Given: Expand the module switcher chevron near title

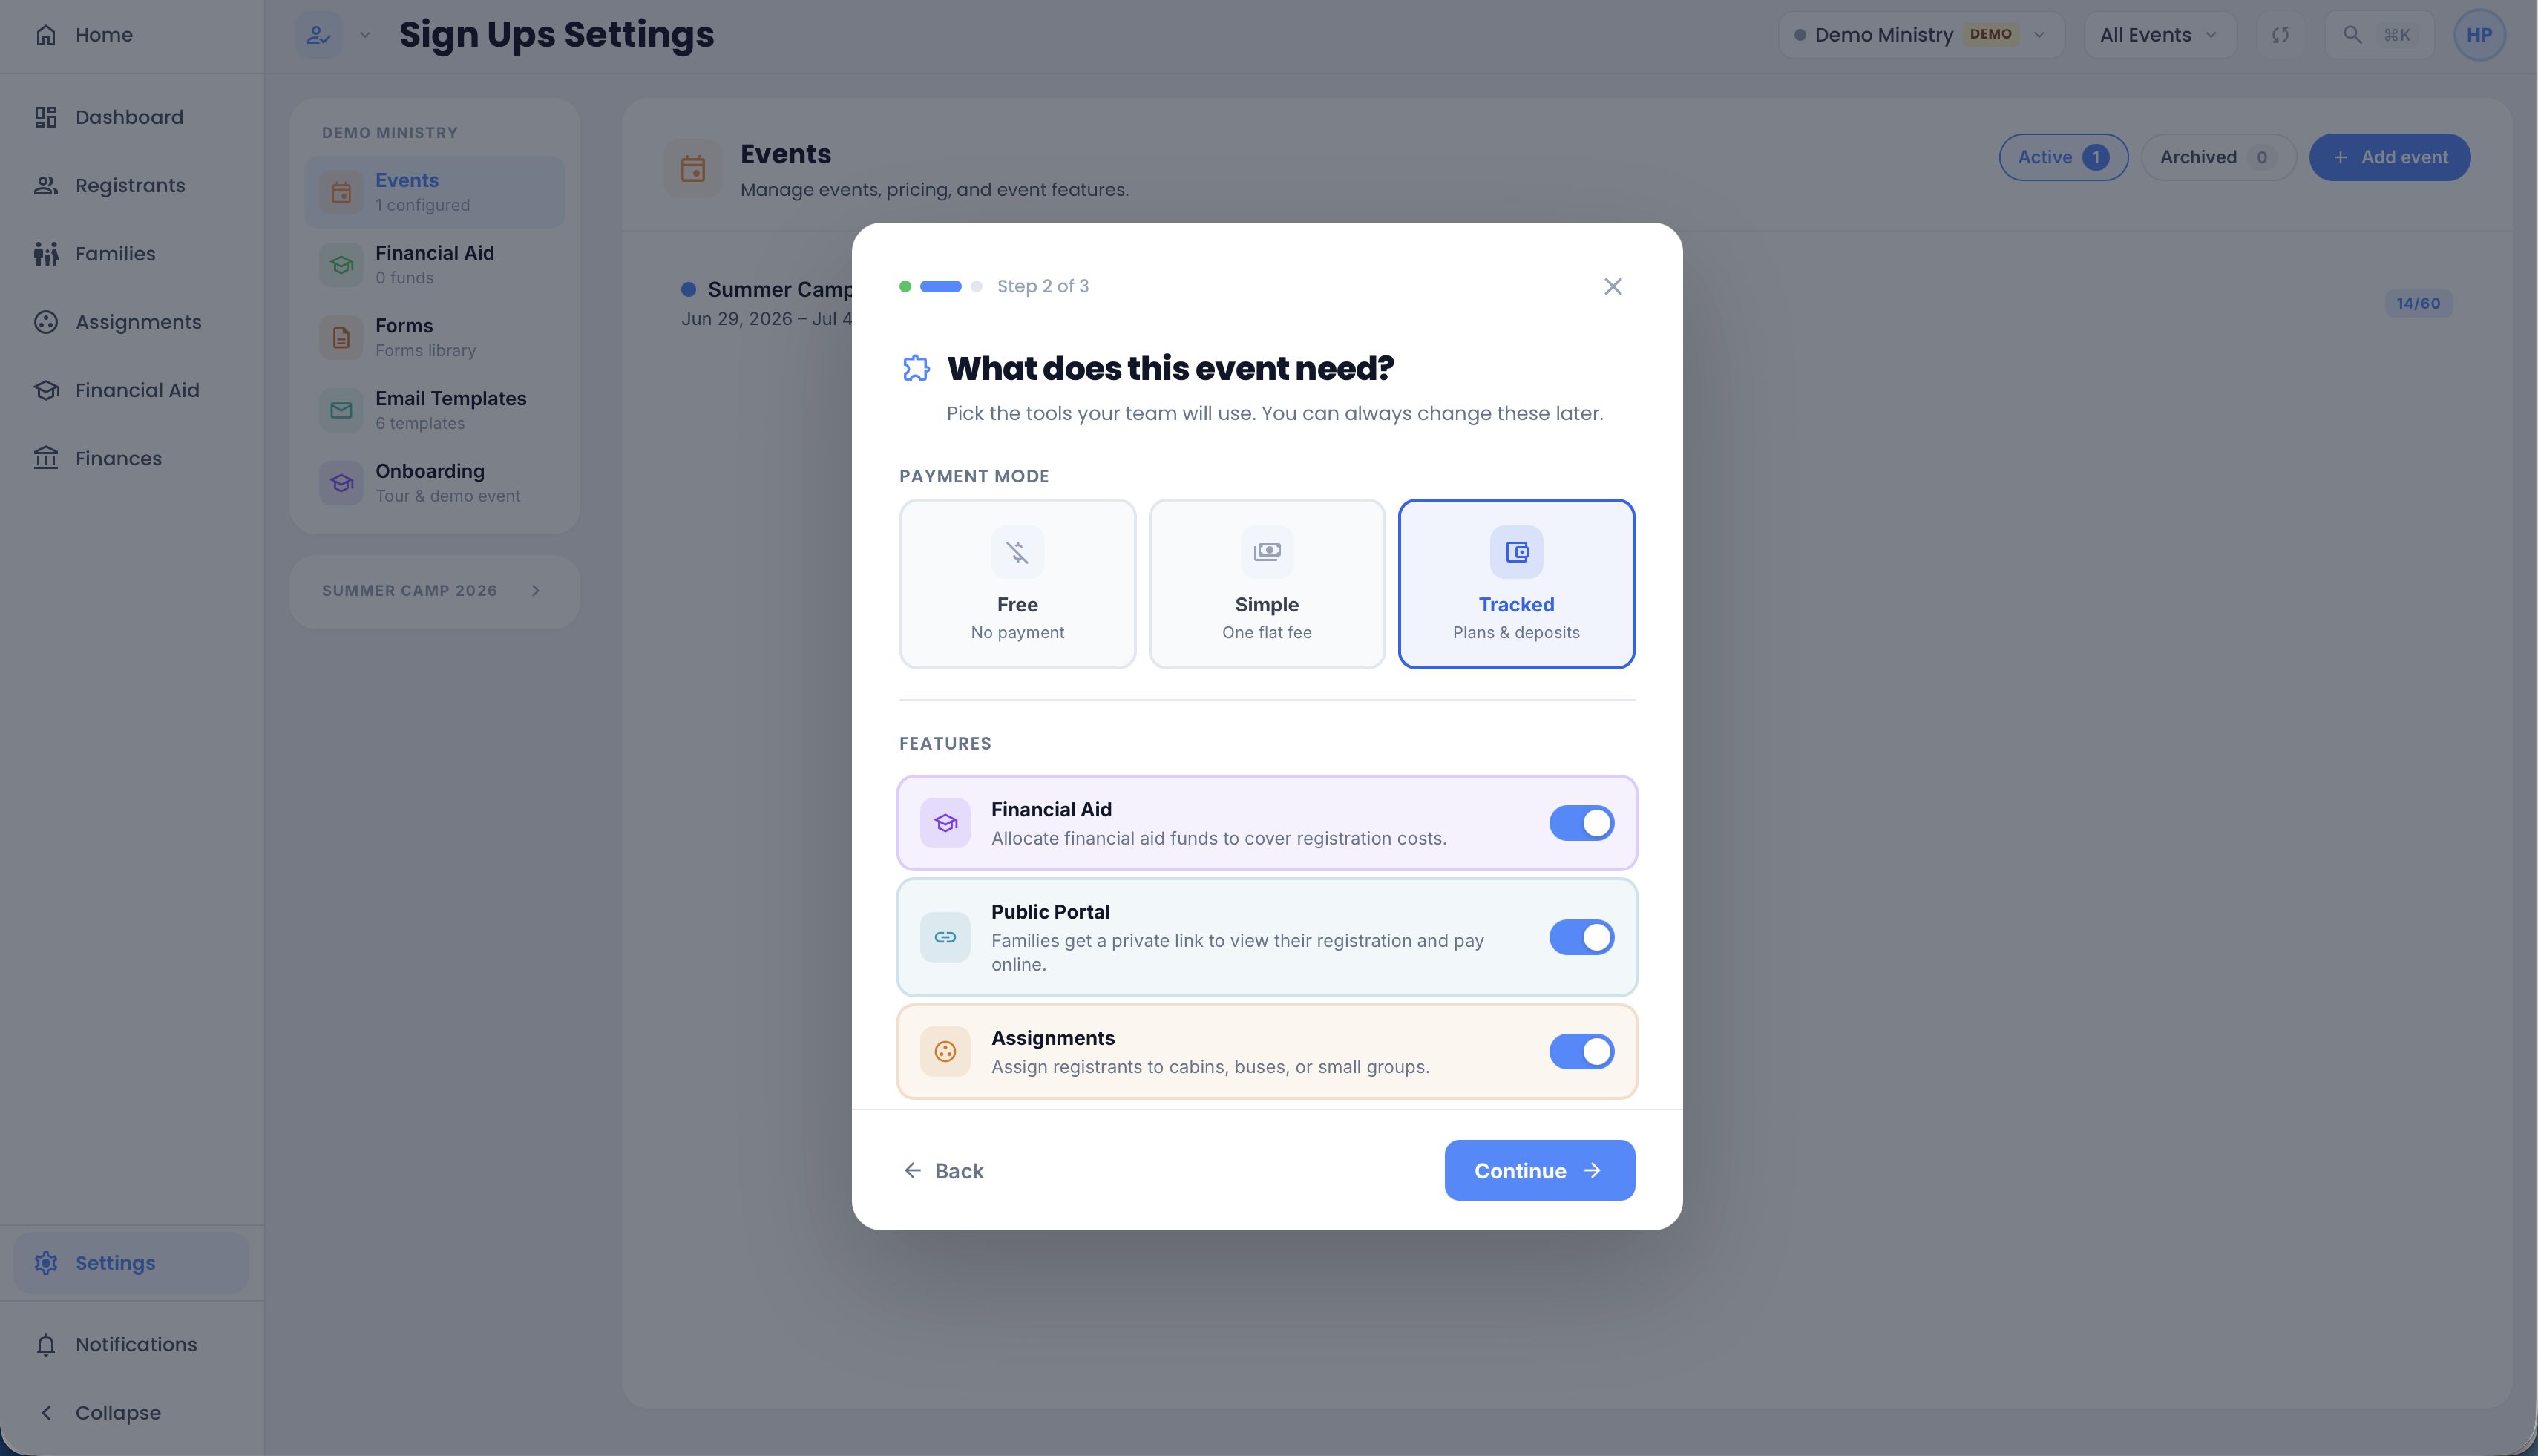Looking at the screenshot, I should (365, 35).
